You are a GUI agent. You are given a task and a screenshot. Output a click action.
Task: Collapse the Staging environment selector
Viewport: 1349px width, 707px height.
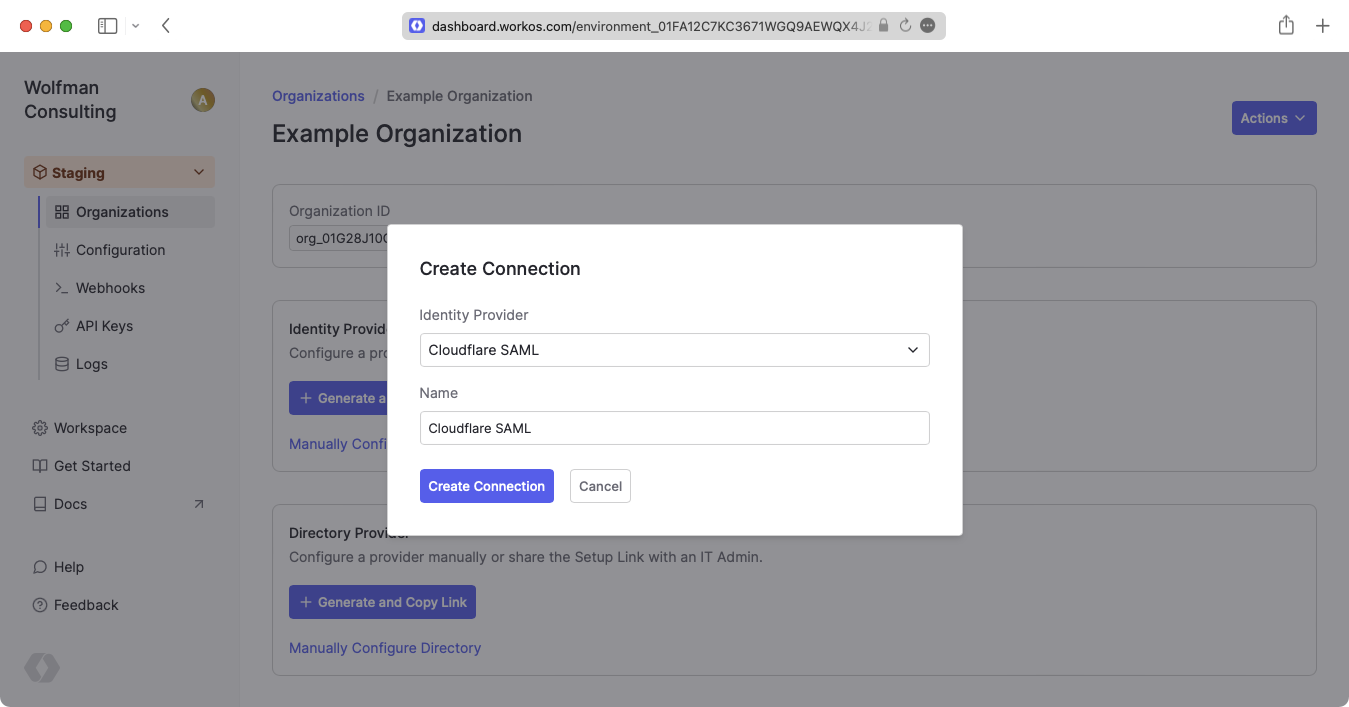click(197, 171)
